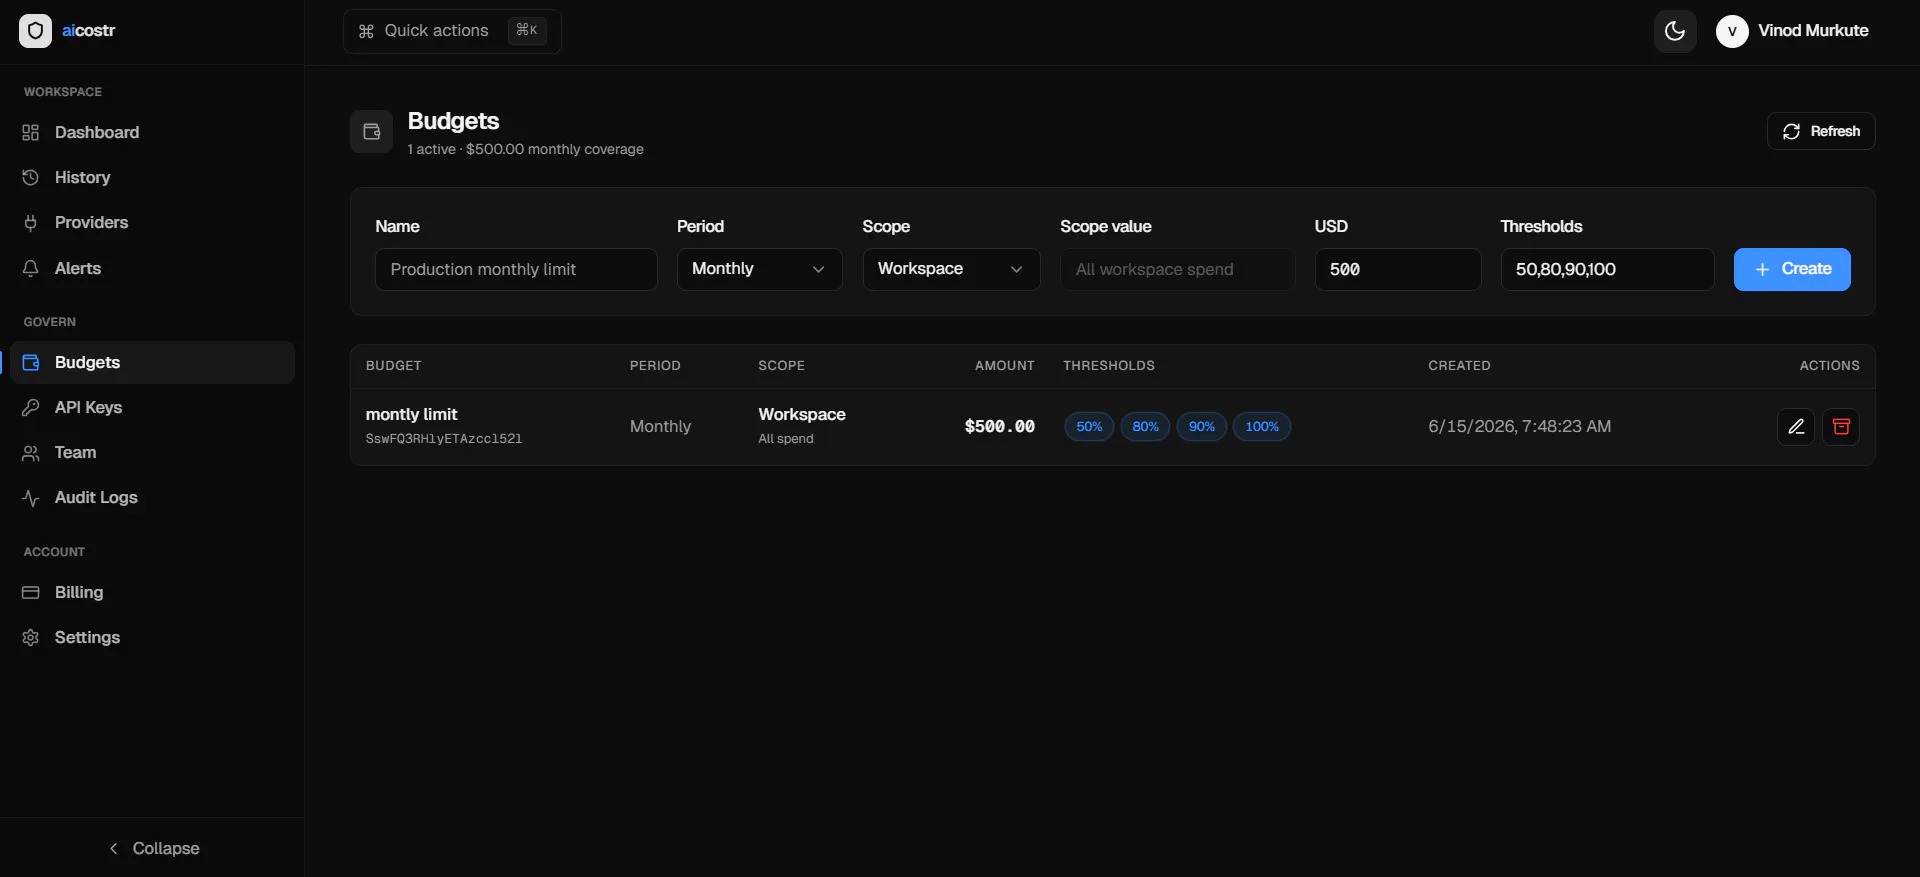Go to the Team page
The image size is (1920, 877).
coord(152,452)
